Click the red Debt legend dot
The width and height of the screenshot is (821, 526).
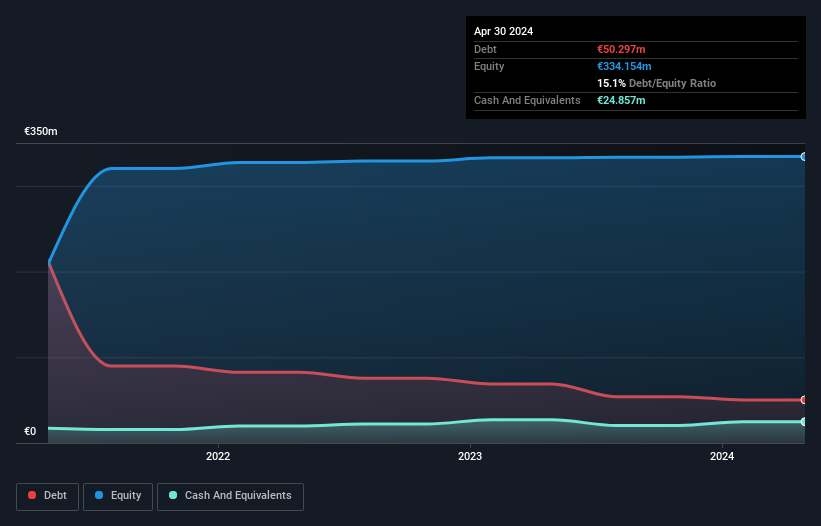(32, 495)
